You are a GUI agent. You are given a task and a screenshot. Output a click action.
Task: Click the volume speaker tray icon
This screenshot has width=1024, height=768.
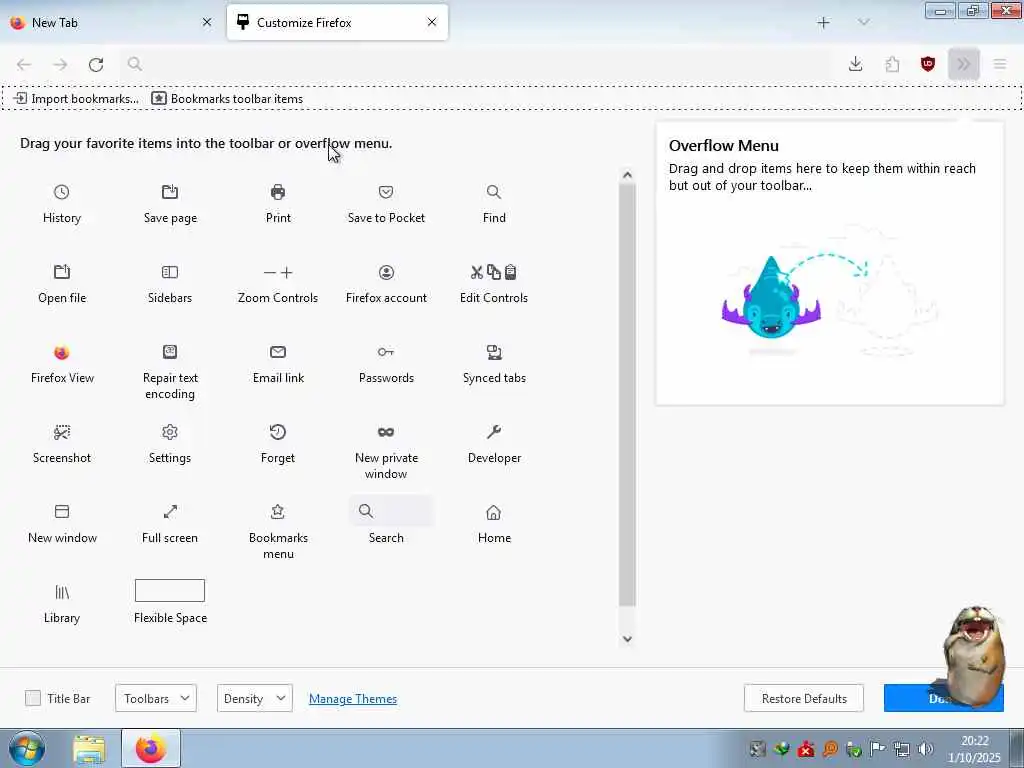pos(925,749)
